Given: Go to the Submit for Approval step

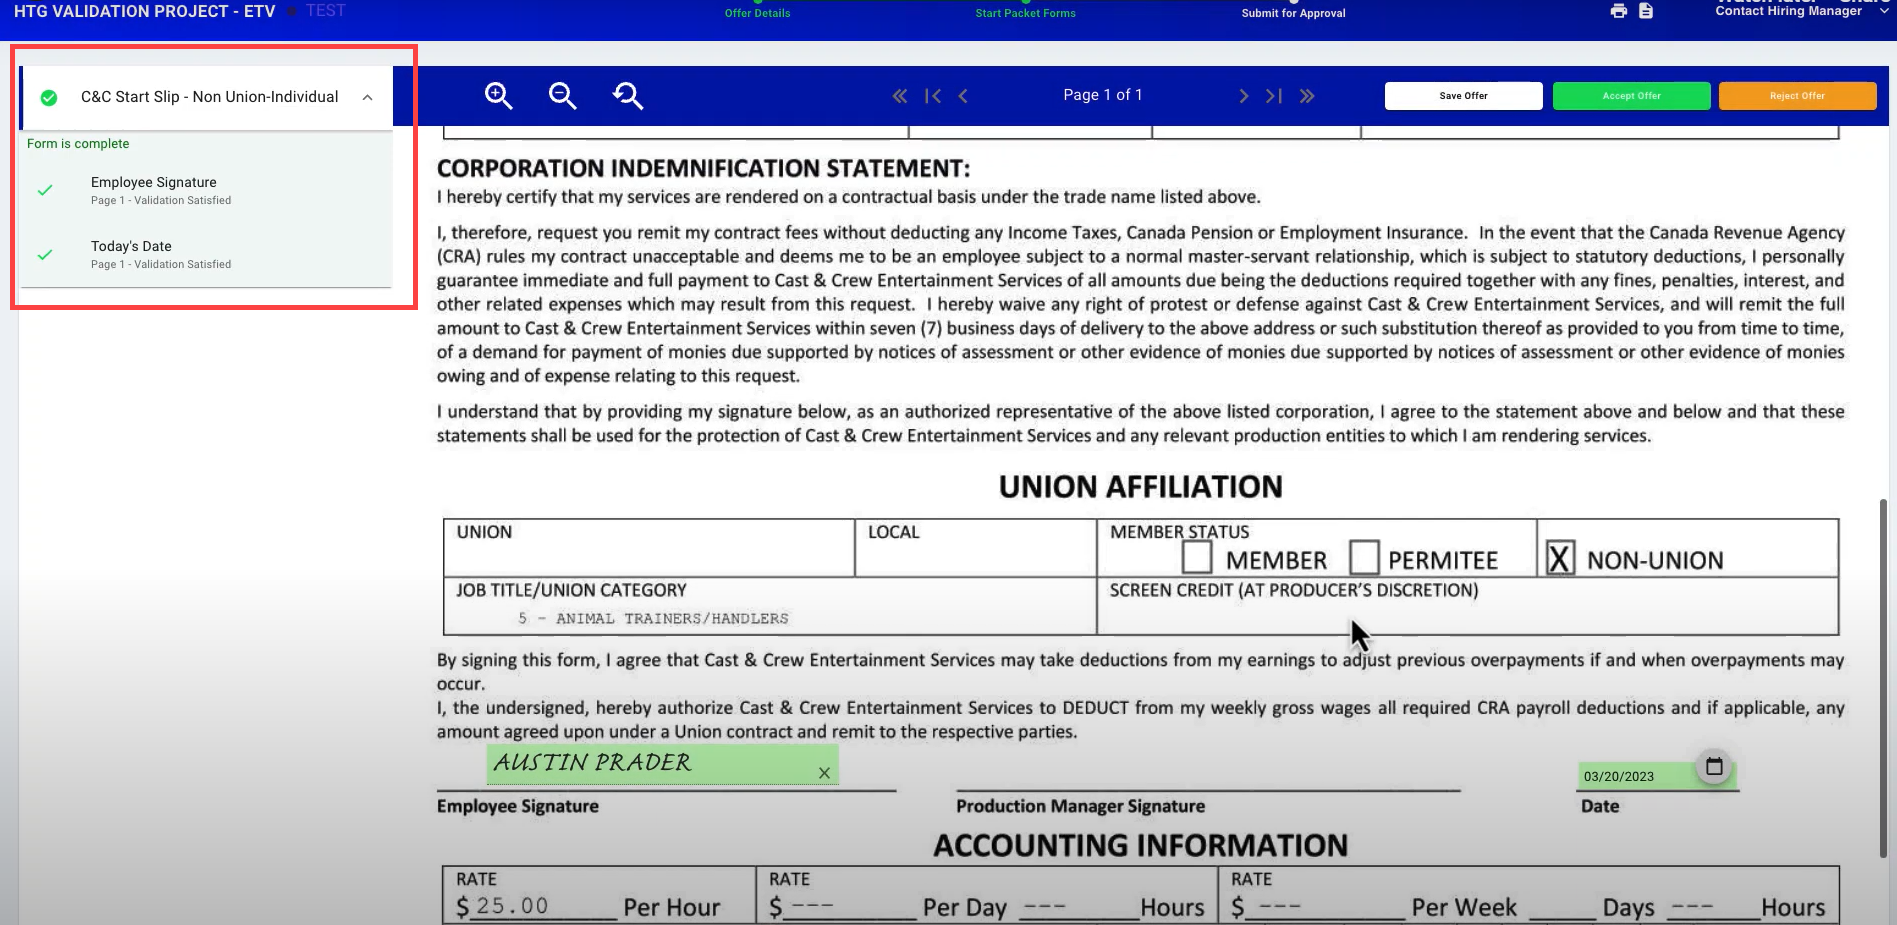Looking at the screenshot, I should [1293, 13].
